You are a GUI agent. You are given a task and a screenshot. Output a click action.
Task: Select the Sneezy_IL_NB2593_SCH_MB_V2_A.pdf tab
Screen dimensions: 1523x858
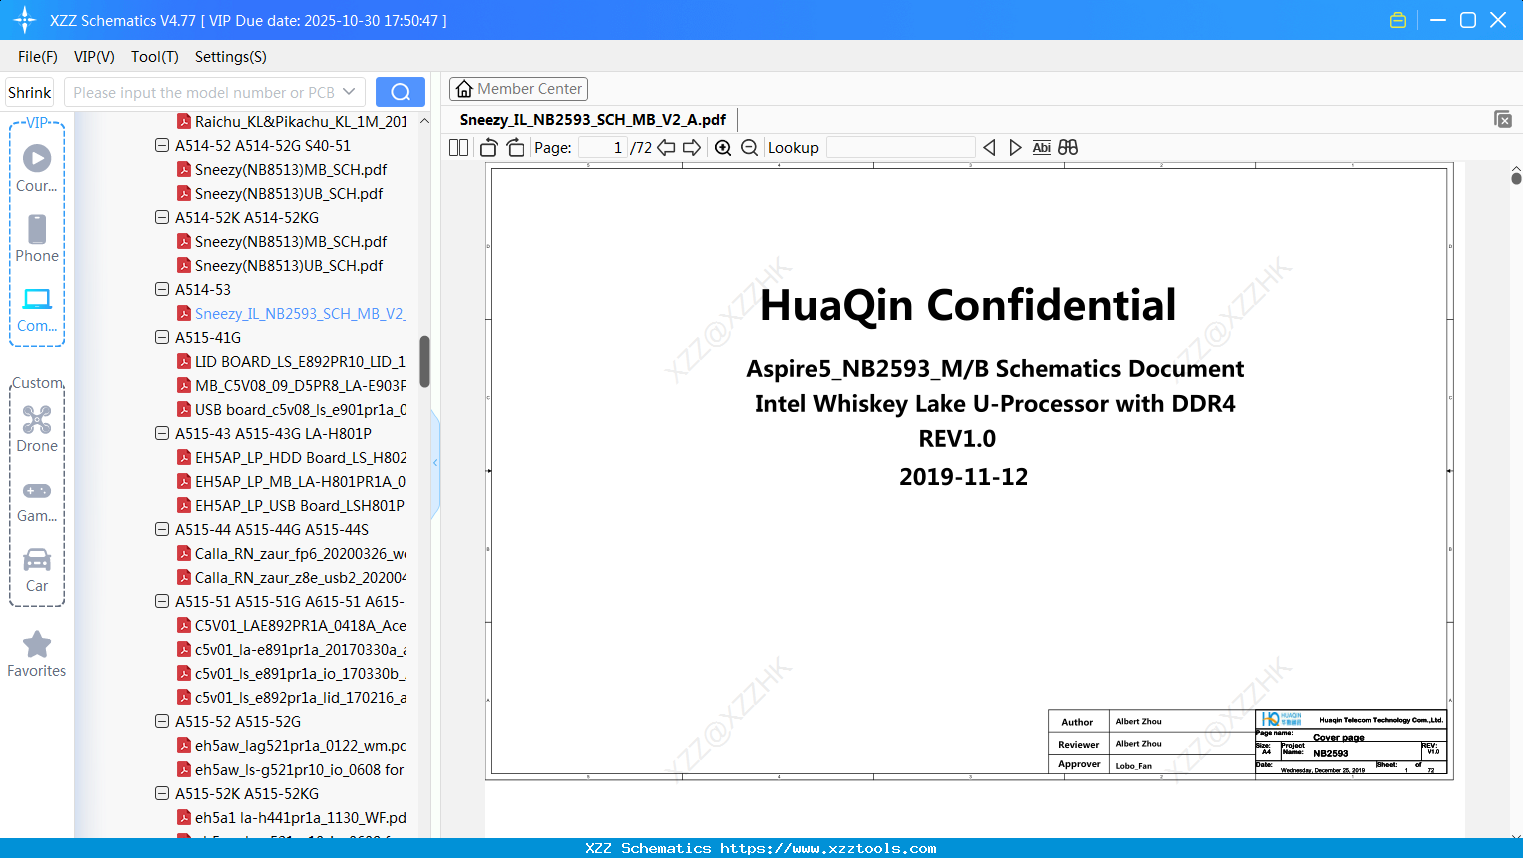[x=593, y=119]
